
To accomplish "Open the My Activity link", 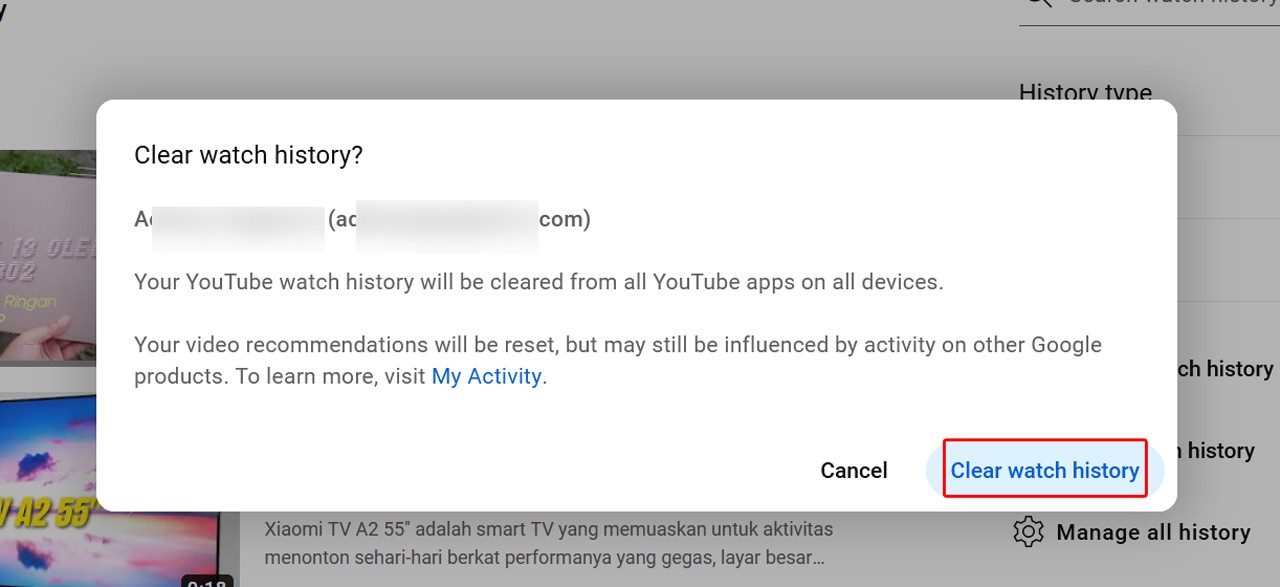I will tap(486, 376).
